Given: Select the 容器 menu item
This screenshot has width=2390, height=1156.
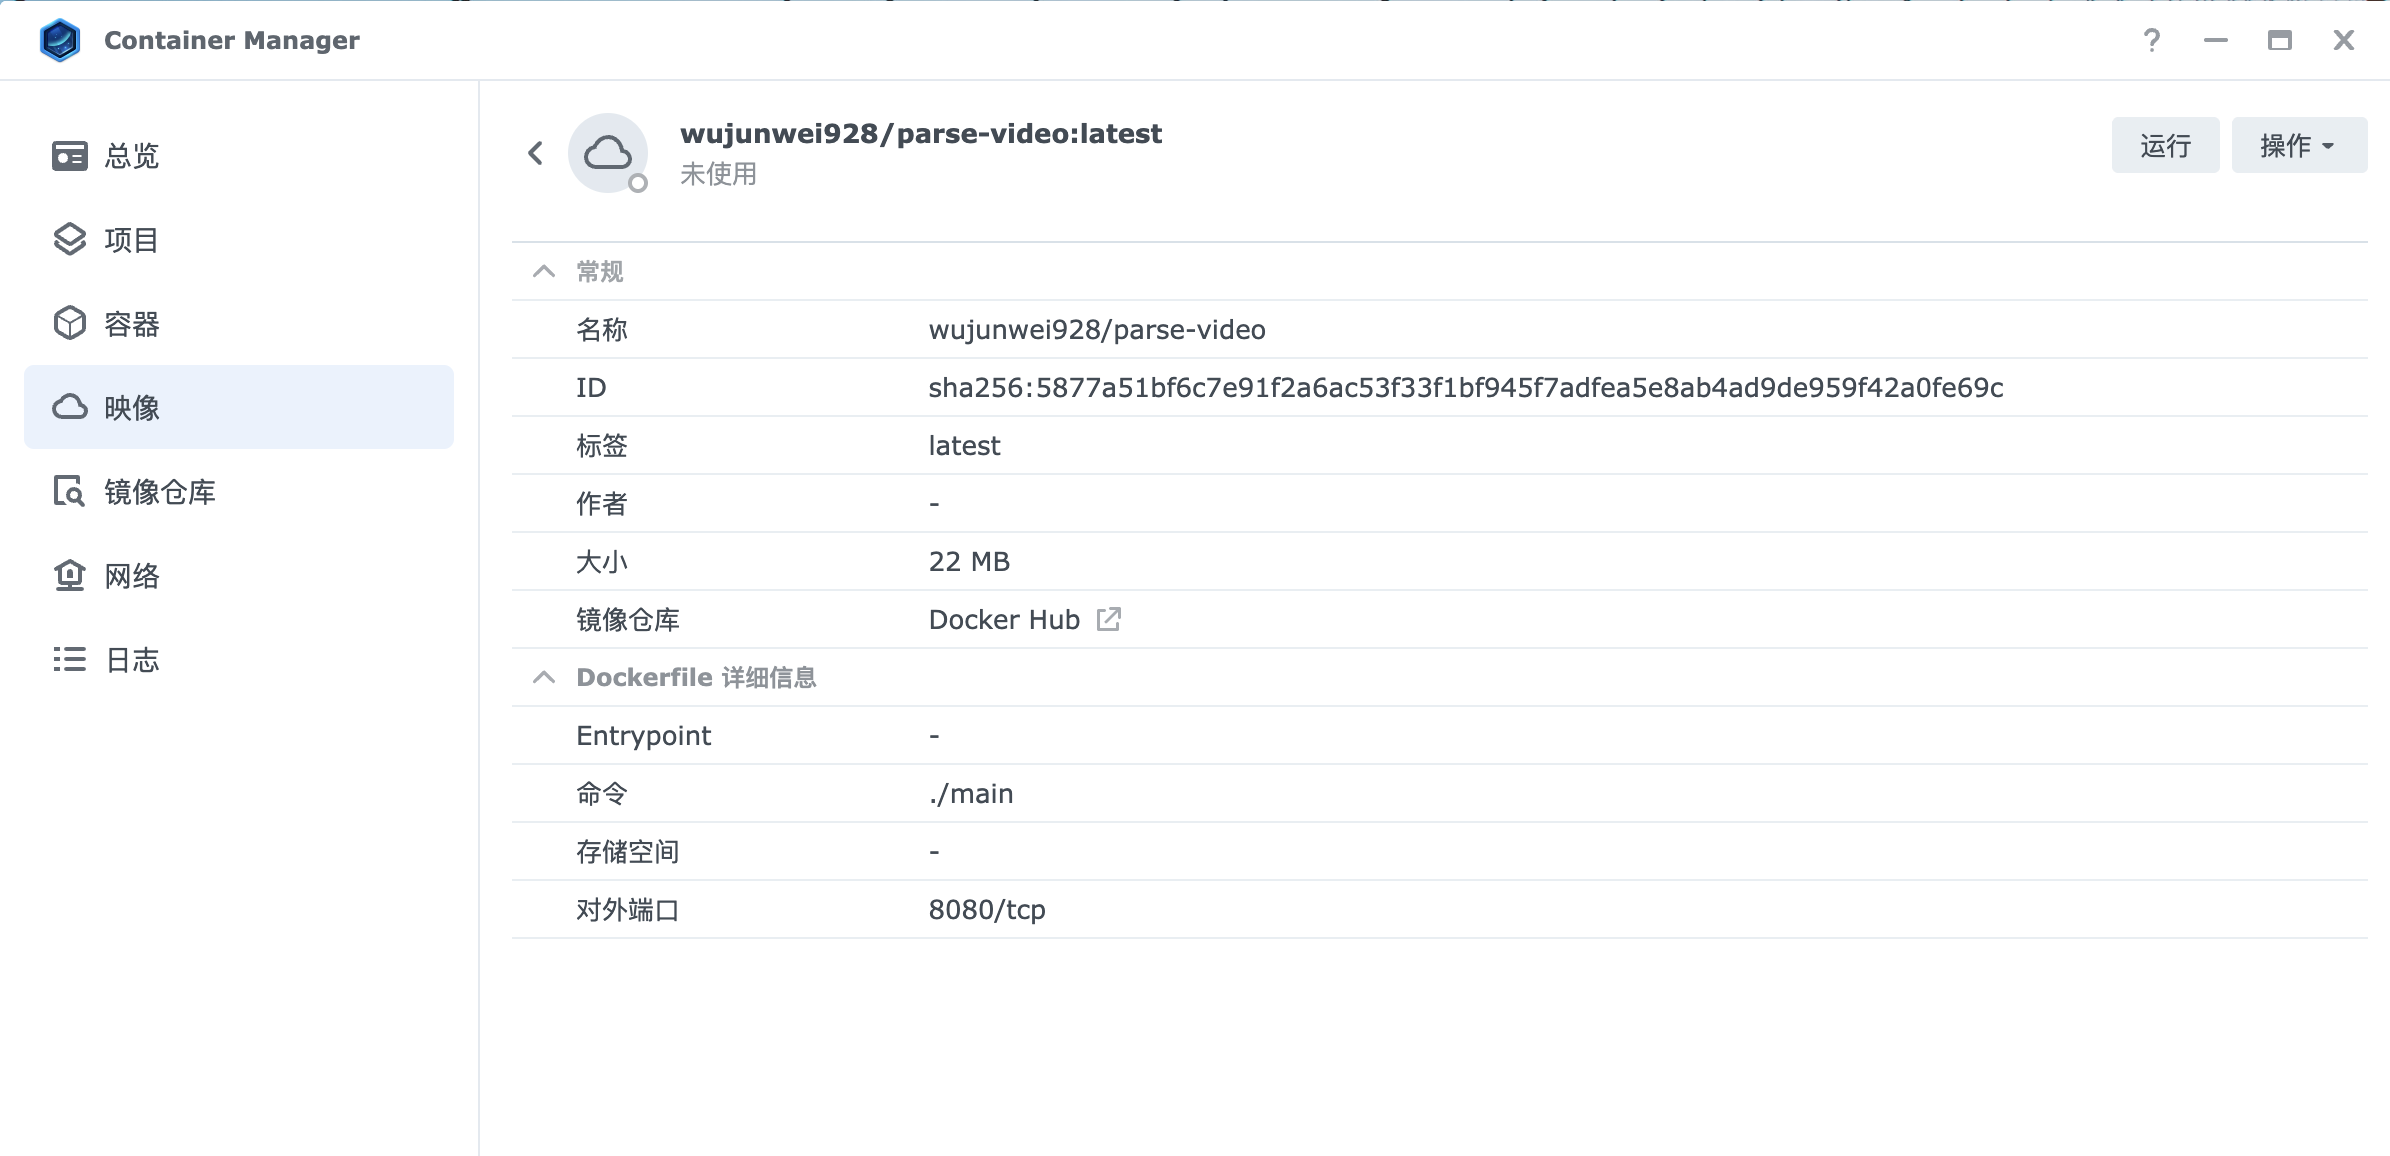Looking at the screenshot, I should [x=132, y=324].
